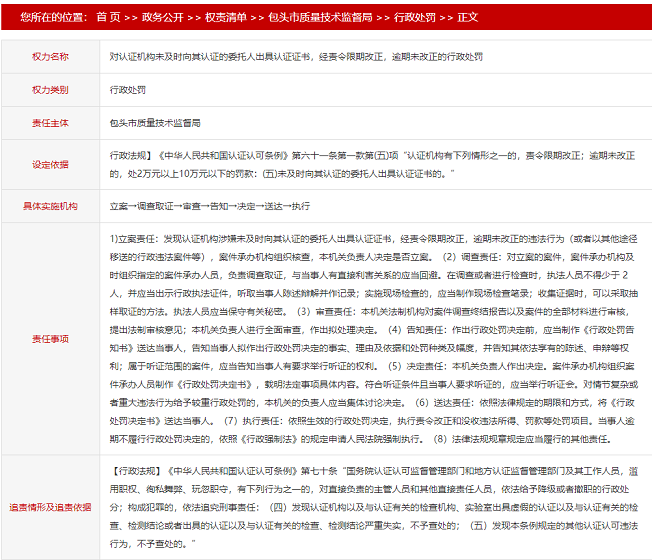Open 包头市质量技术监督局 in the breadcrumb path
652x560 pixels.
click(318, 17)
